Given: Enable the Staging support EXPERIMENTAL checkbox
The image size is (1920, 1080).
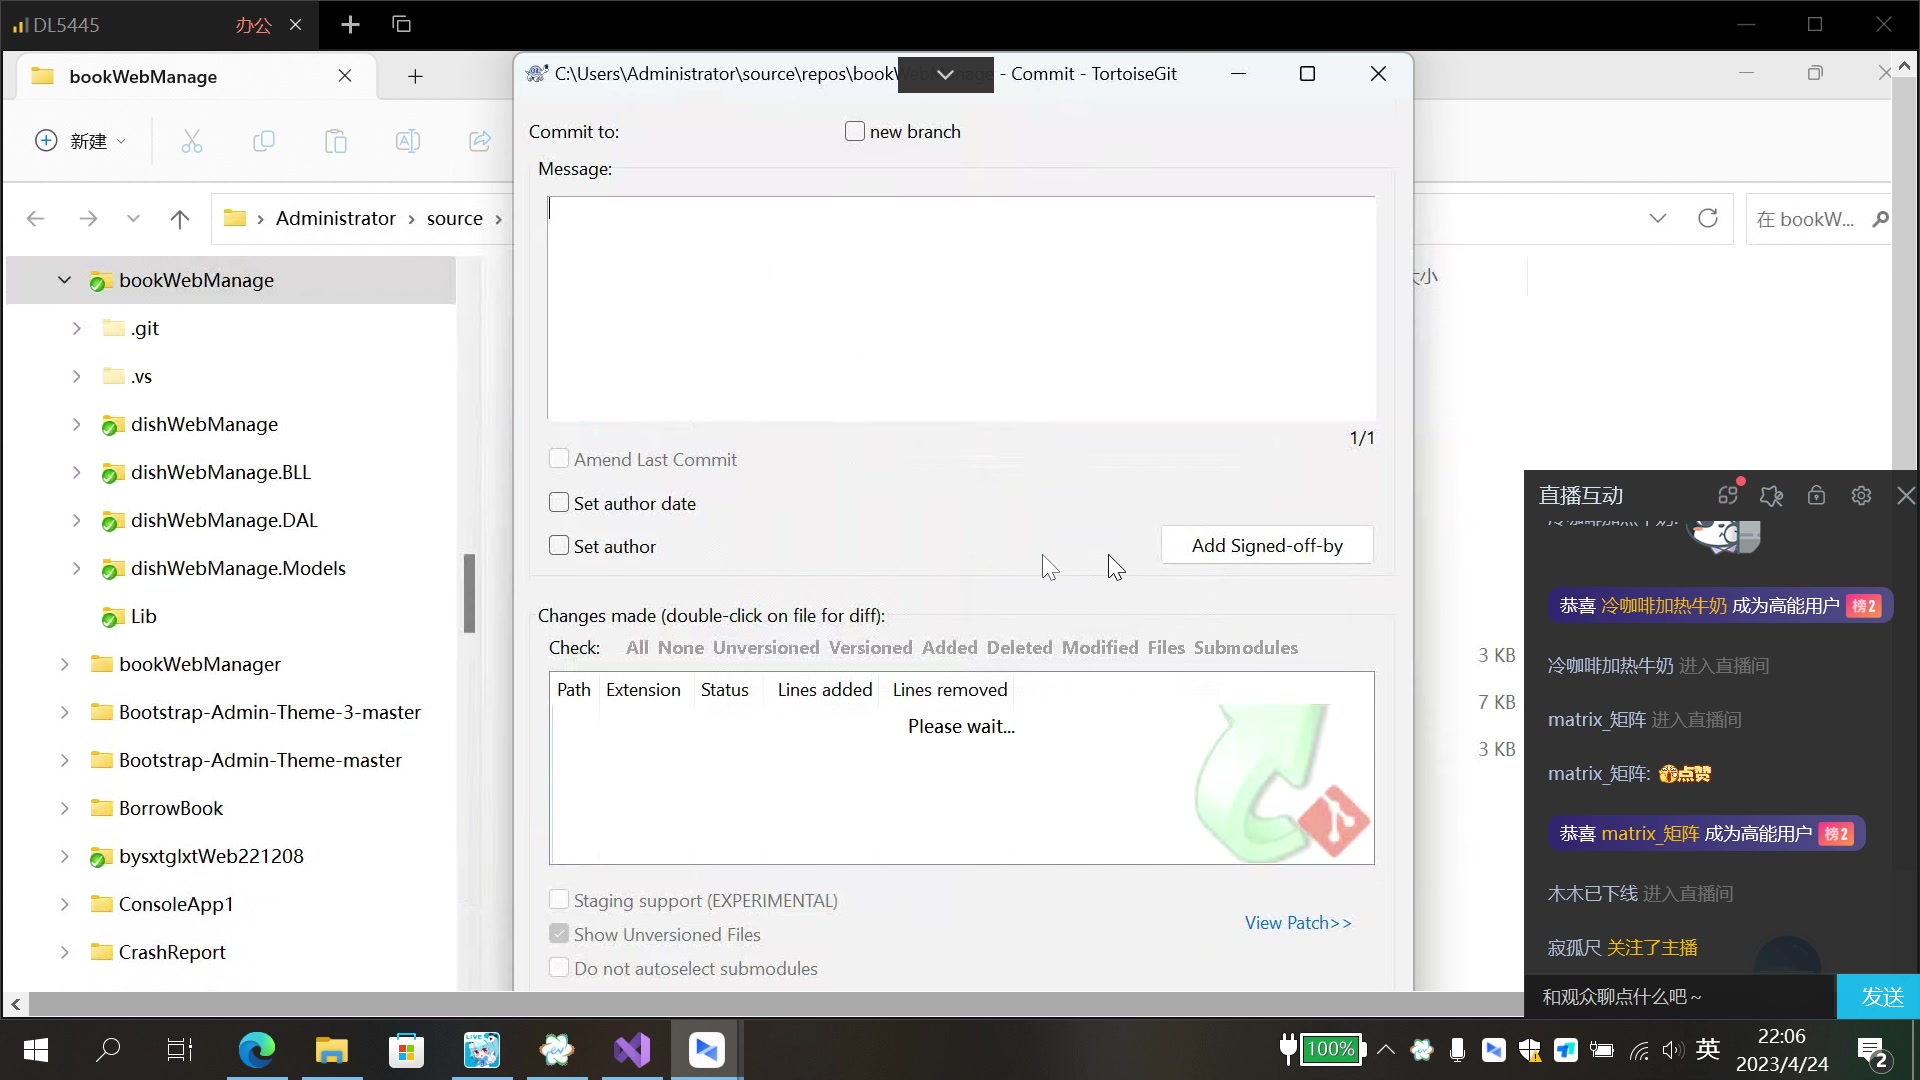Looking at the screenshot, I should (559, 899).
